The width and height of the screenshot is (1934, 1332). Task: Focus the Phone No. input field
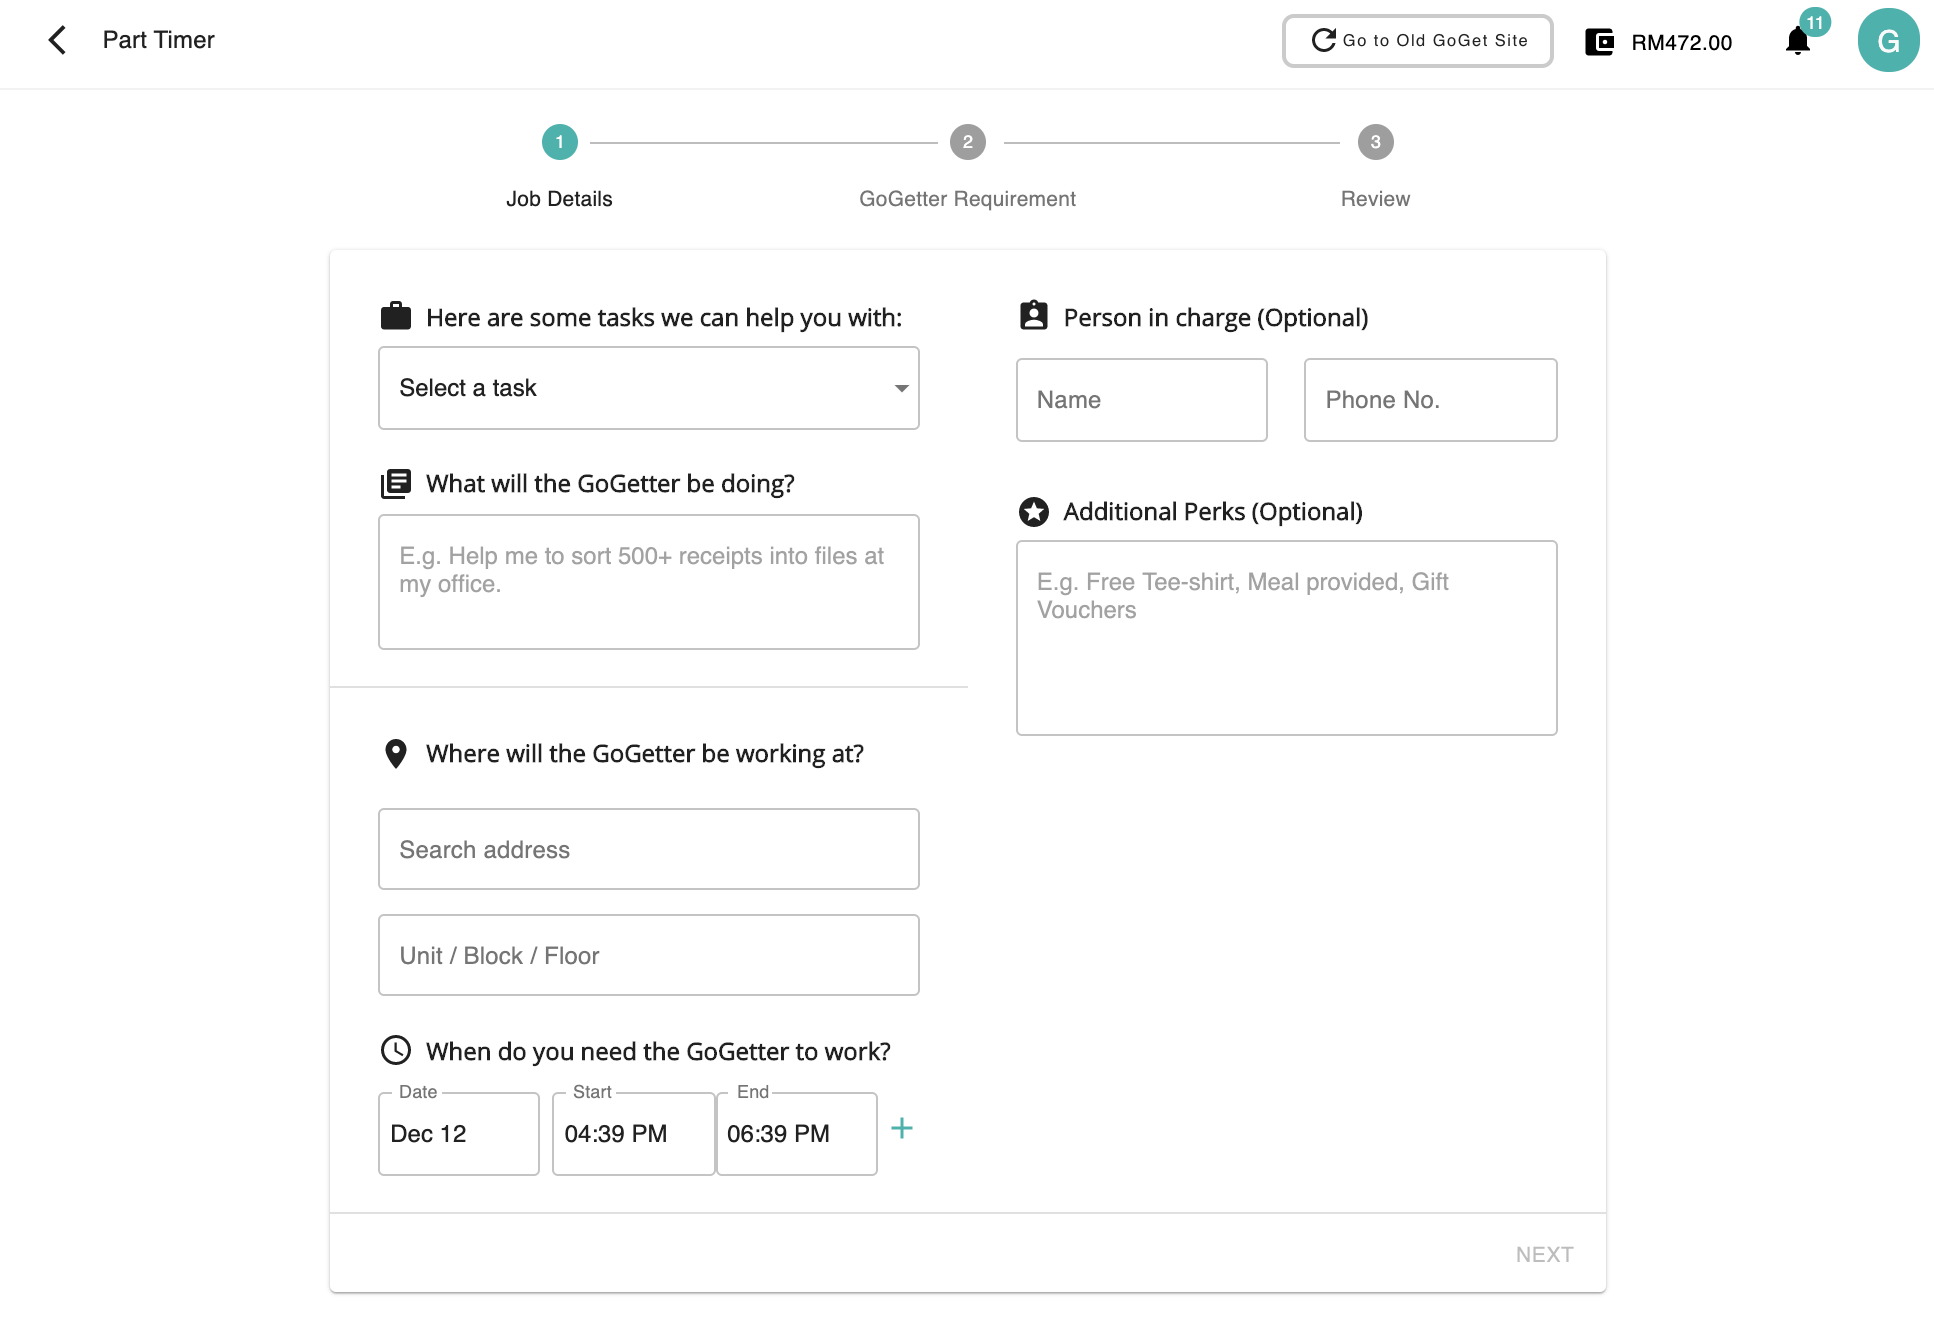(1430, 400)
